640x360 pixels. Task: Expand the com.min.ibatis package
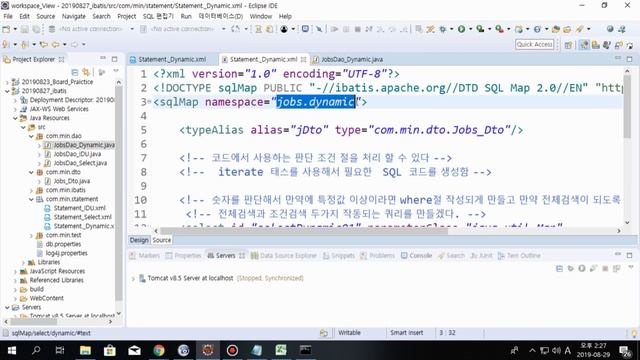[x=31, y=190]
